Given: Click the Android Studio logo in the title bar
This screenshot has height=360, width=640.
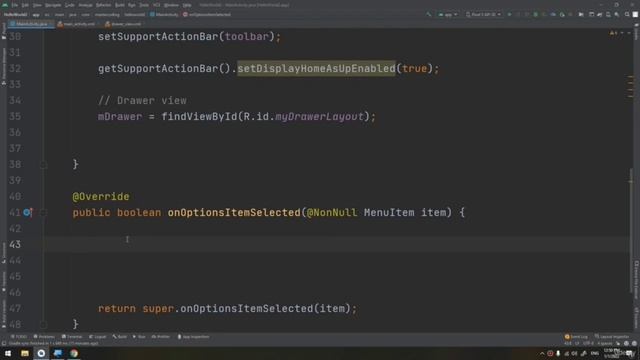Looking at the screenshot, I should (5, 5).
